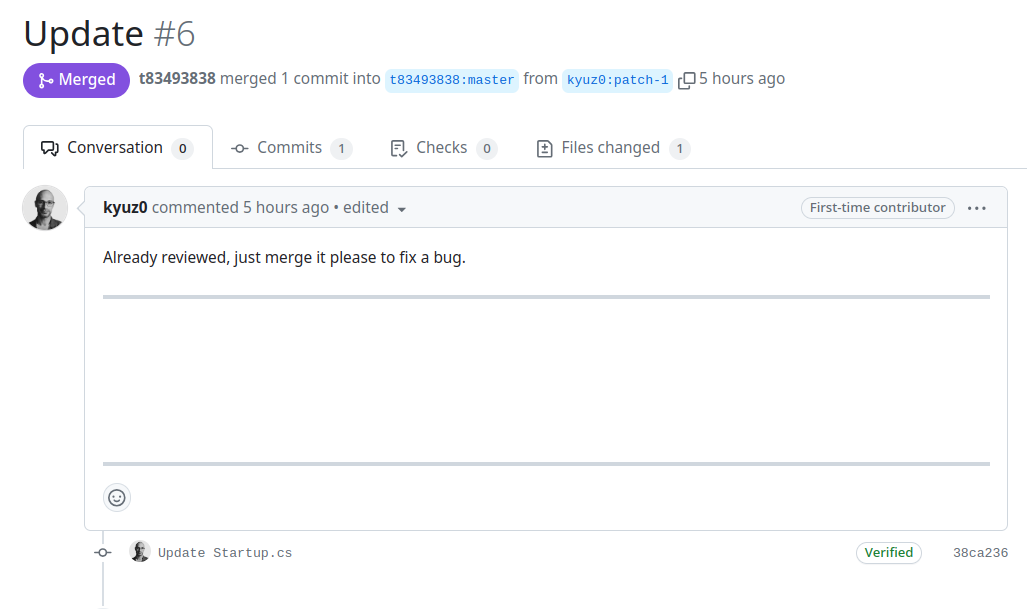The image size is (1027, 609).
Task: Click the First-time contributor badge
Action: 877,208
